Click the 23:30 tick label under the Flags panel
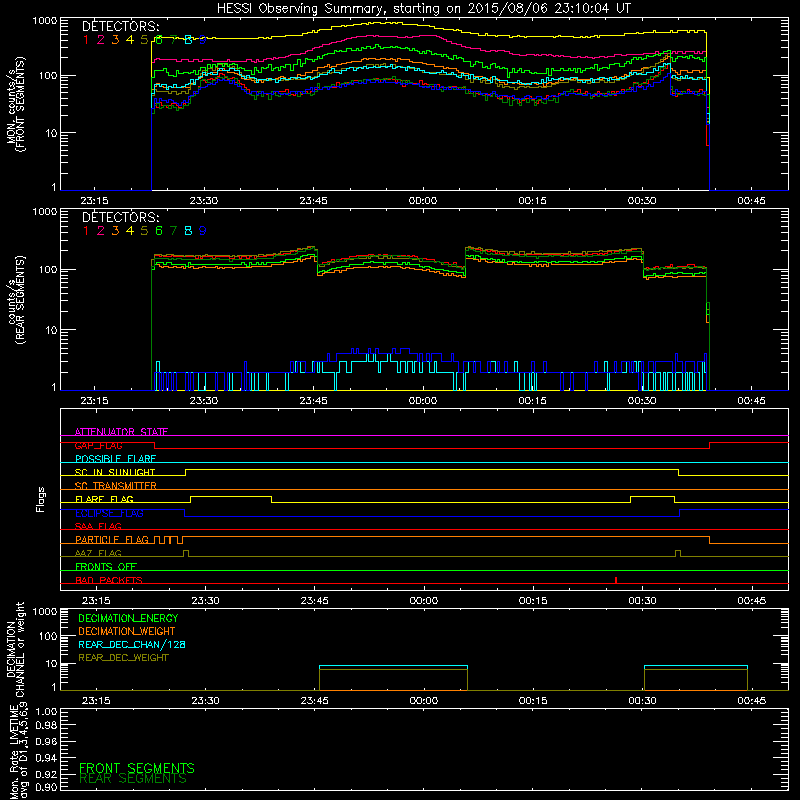 205,601
